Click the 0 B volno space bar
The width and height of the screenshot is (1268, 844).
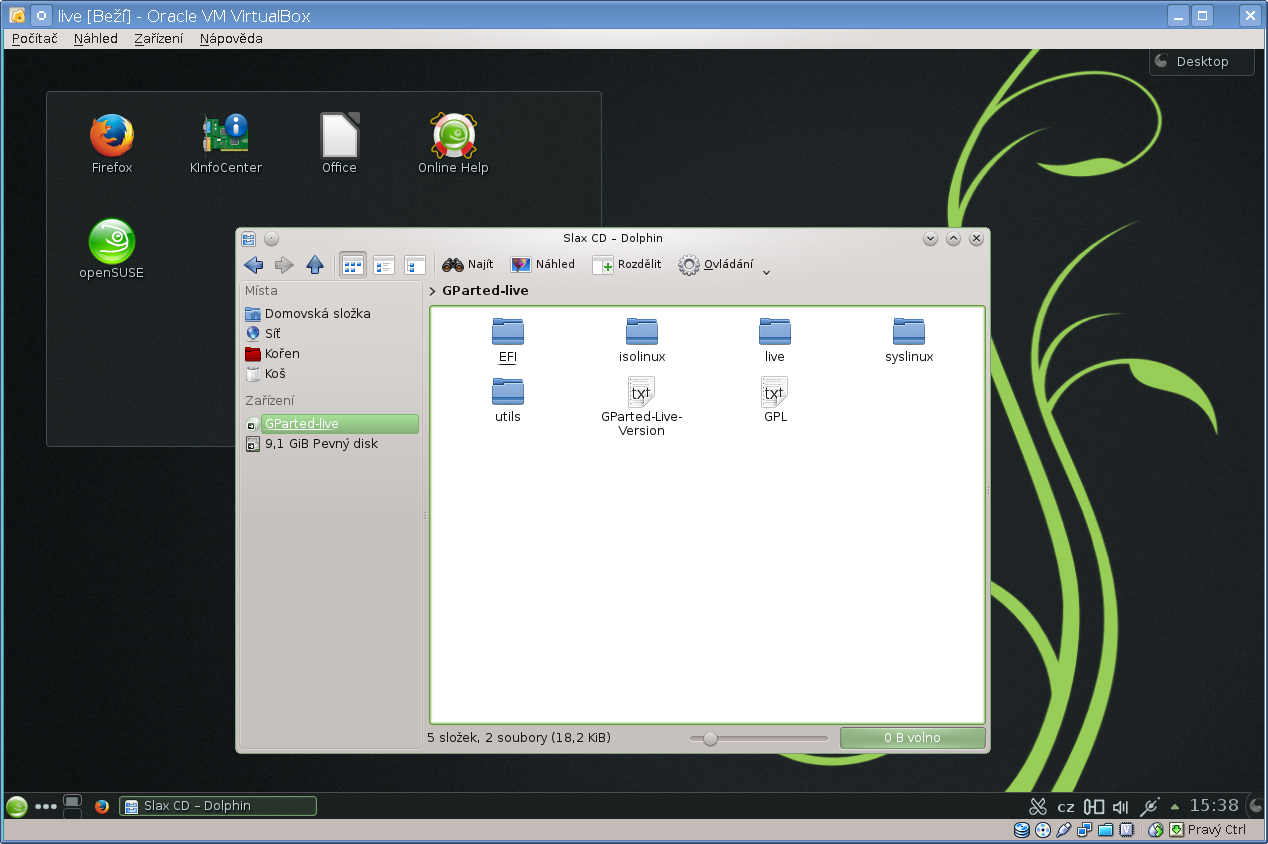click(913, 738)
